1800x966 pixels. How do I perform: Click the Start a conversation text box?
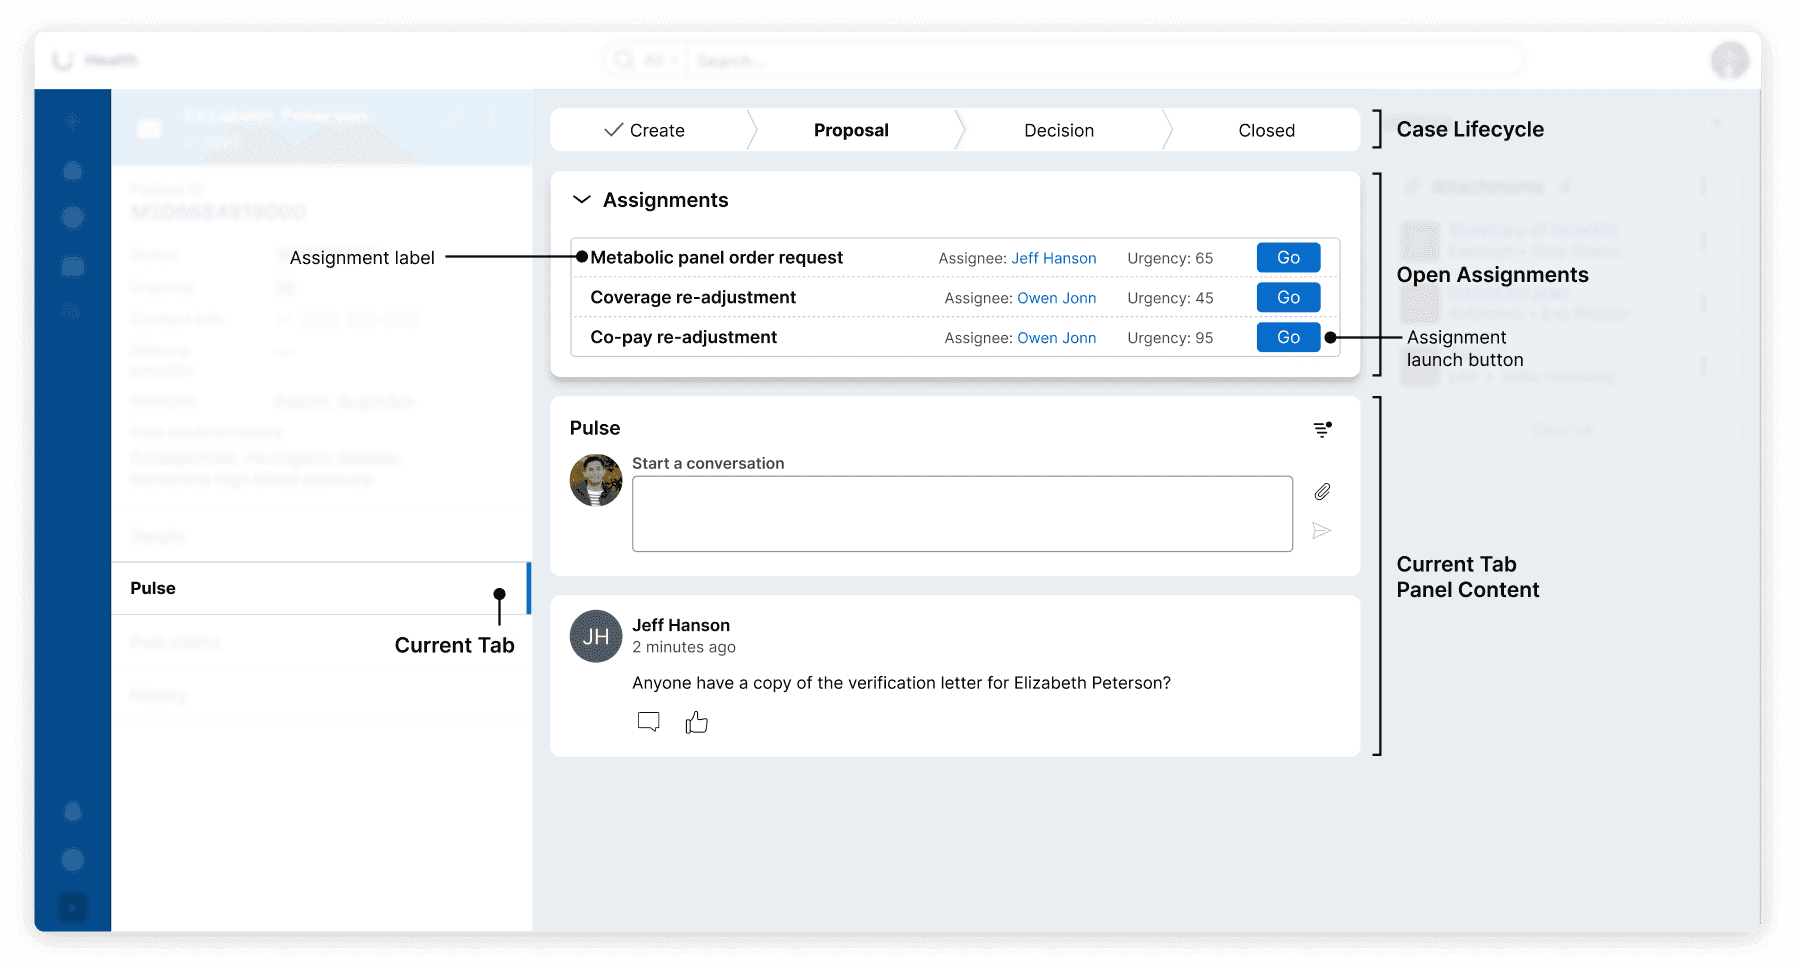coord(962,514)
